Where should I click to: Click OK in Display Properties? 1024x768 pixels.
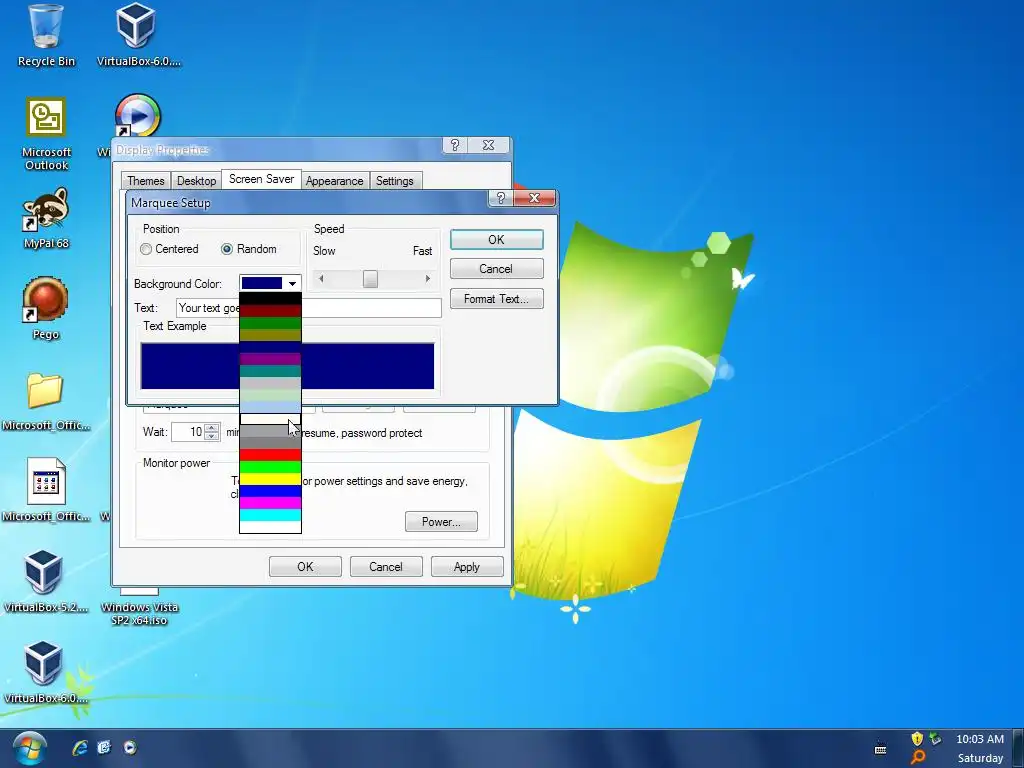[305, 567]
